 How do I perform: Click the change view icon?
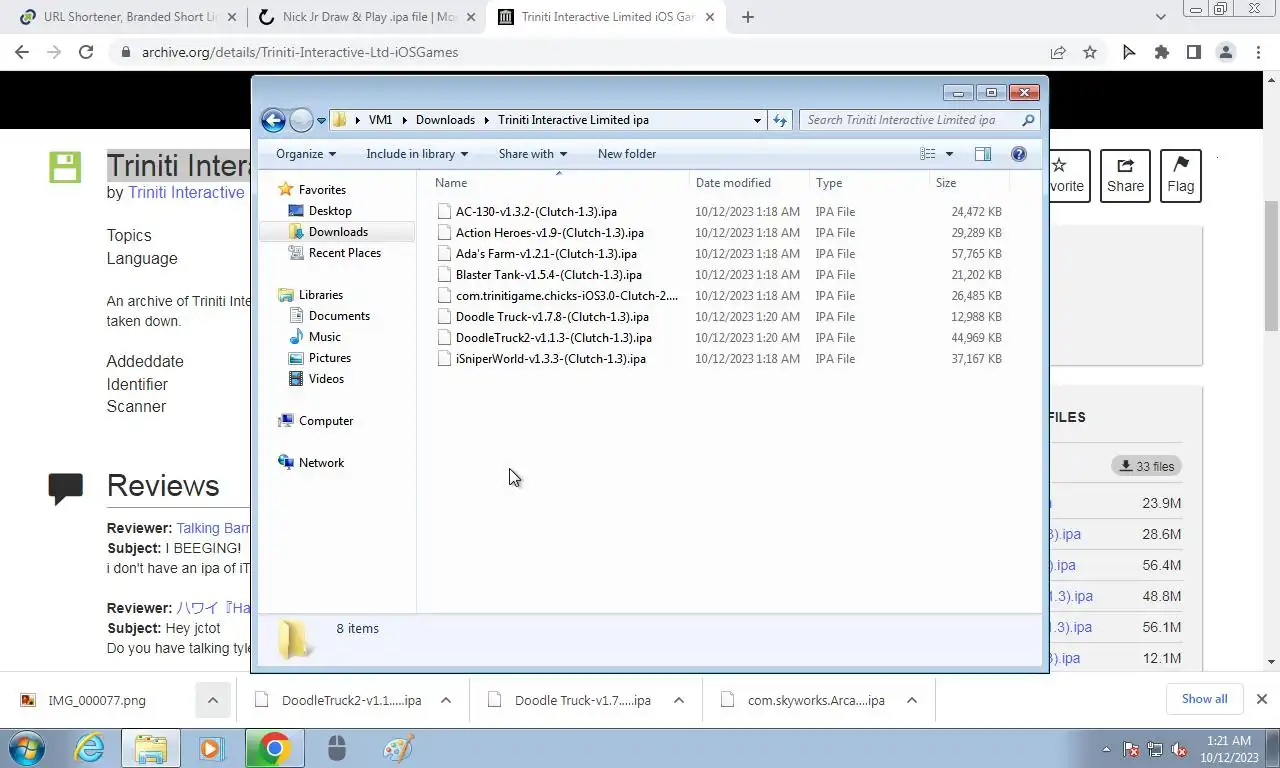[928, 154]
